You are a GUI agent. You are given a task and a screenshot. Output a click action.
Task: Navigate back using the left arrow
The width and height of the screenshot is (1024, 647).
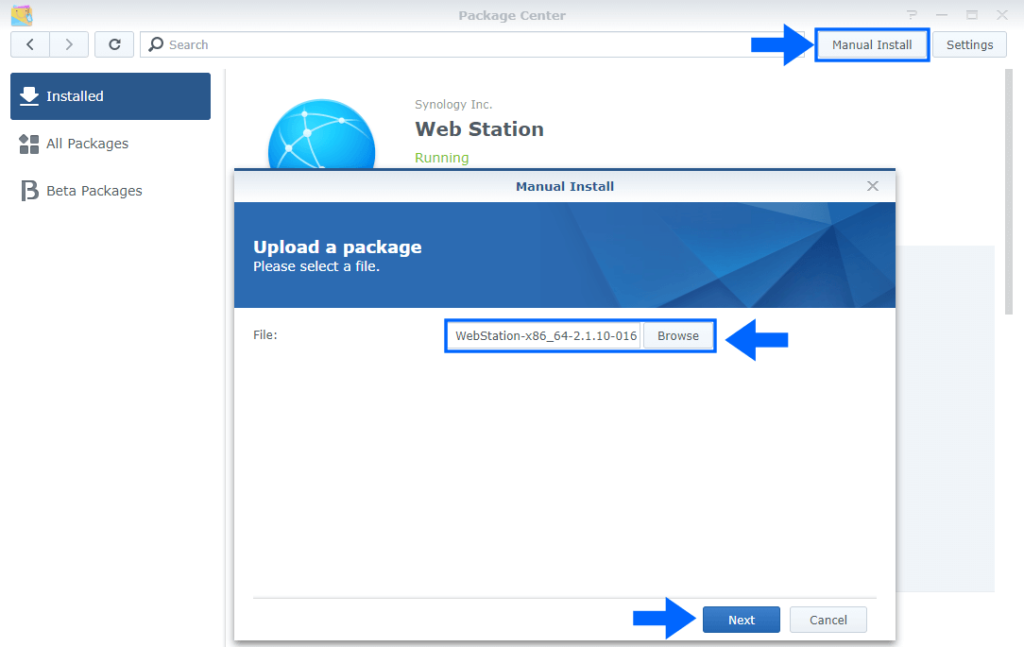point(29,44)
